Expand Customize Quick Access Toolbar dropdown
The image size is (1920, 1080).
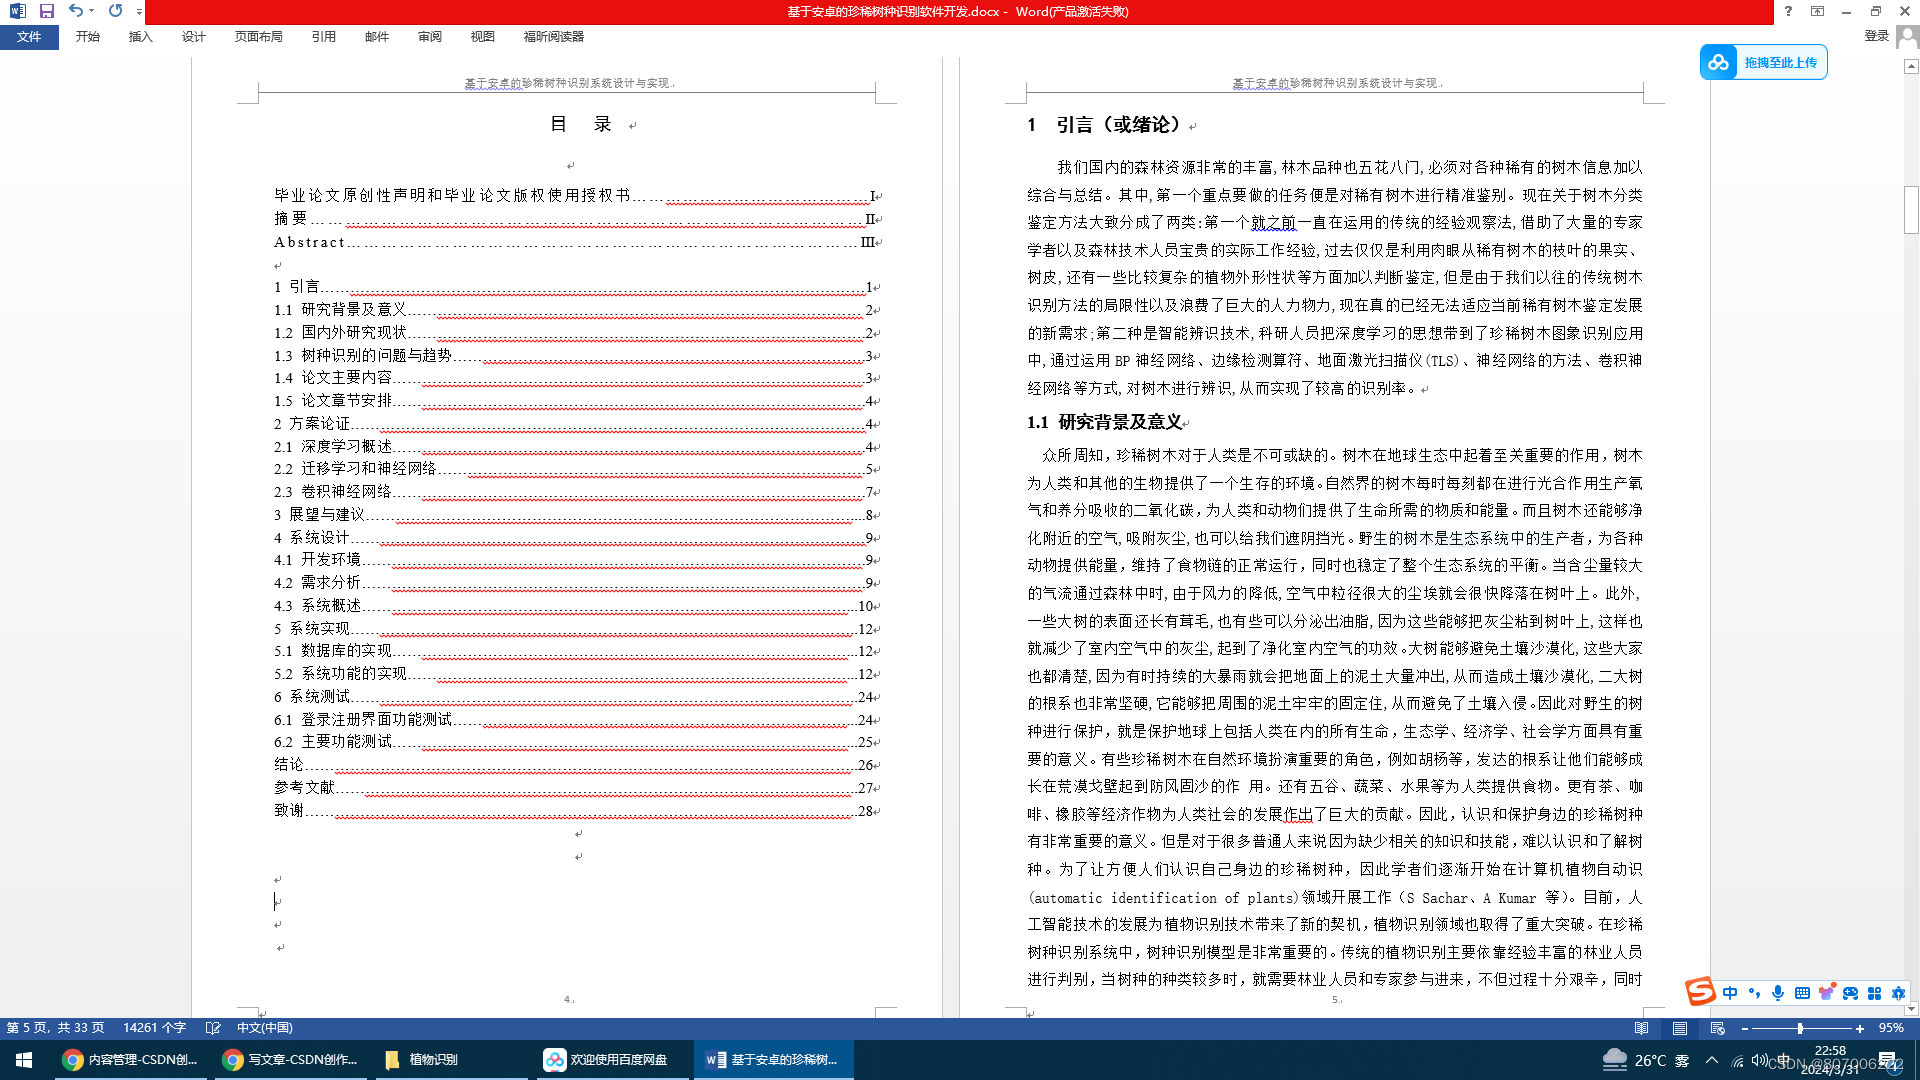point(139,11)
